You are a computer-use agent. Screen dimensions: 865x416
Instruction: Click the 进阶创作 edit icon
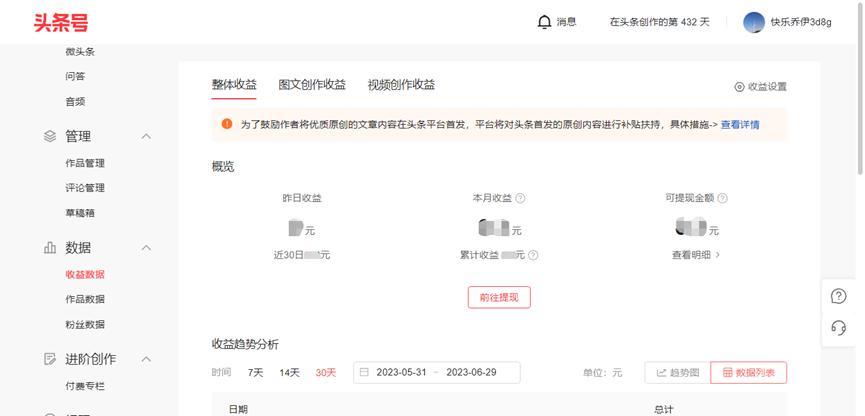50,359
